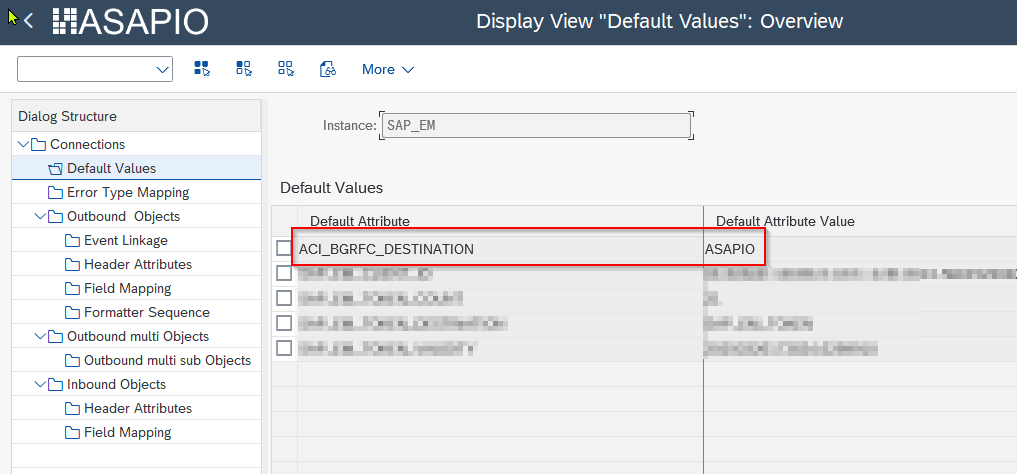Open Outbound multi sub Objects folder
The height and width of the screenshot is (474, 1017).
click(167, 360)
